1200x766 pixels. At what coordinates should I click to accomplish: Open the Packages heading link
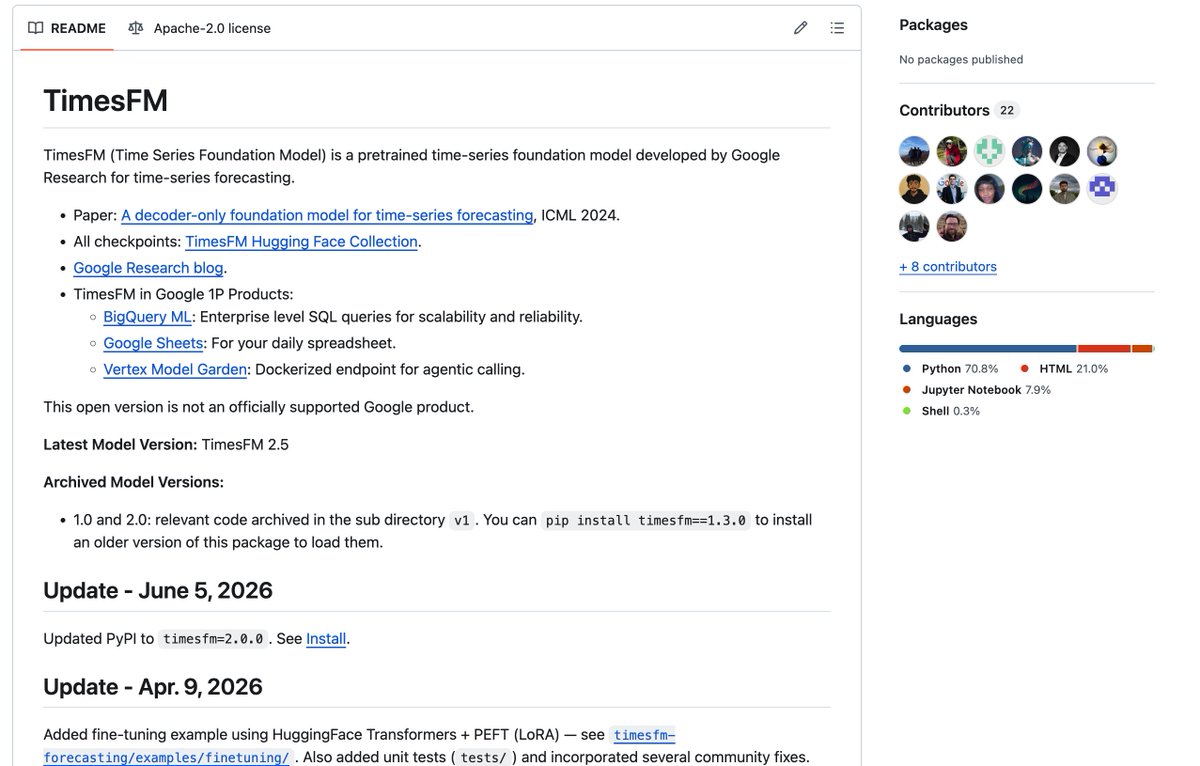coord(933,25)
